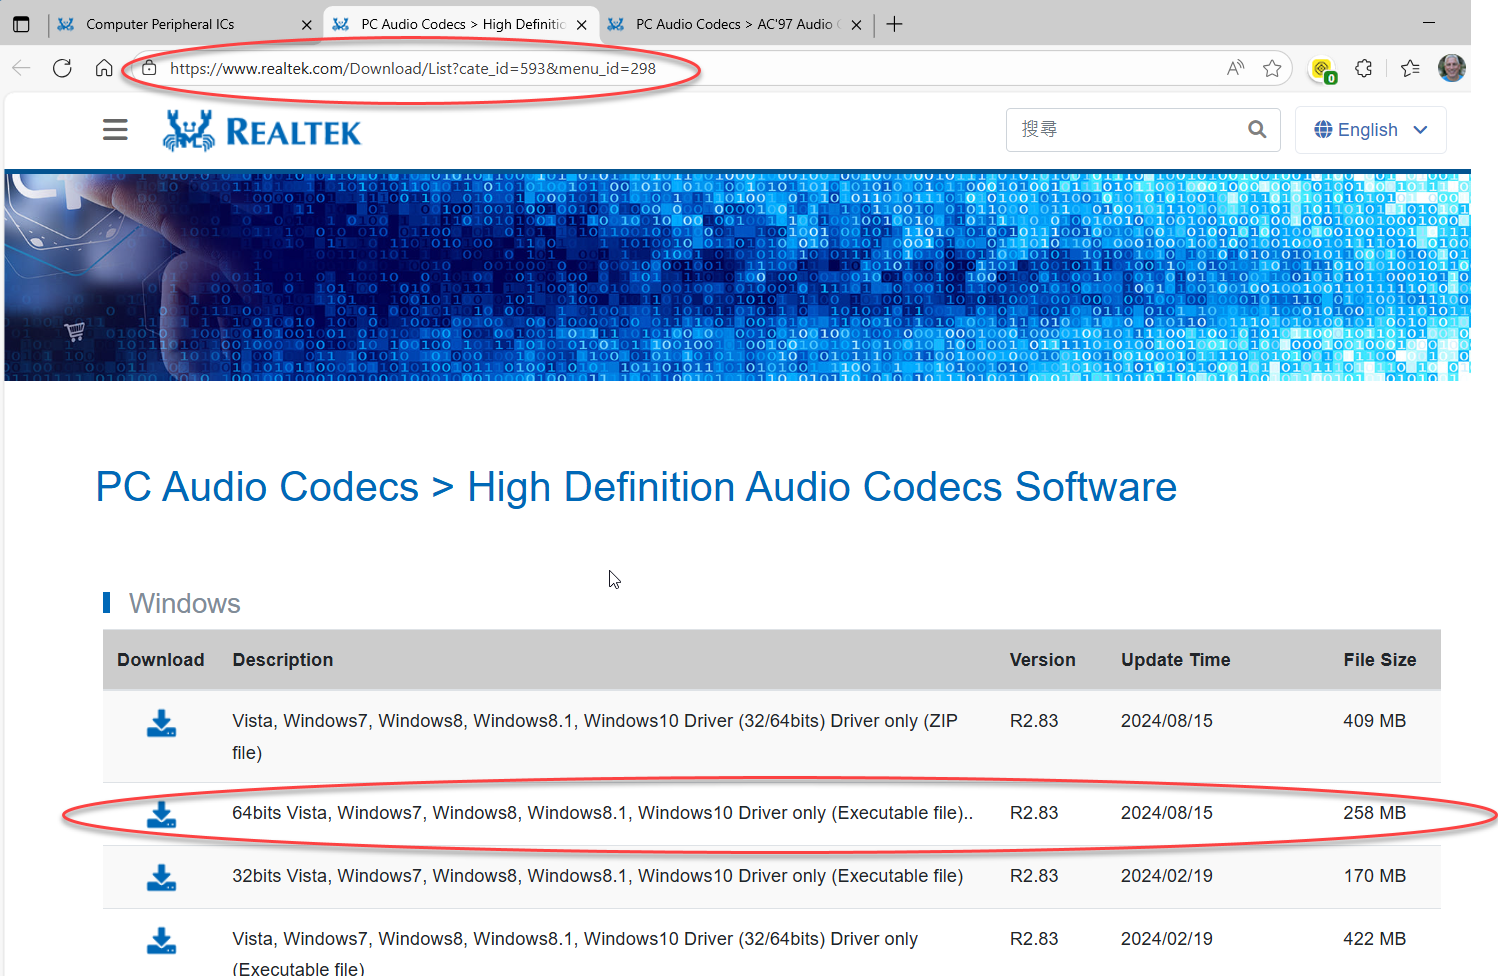
Task: Download the 422 MB 32/64bits executable
Action: pyautogui.click(x=161, y=940)
